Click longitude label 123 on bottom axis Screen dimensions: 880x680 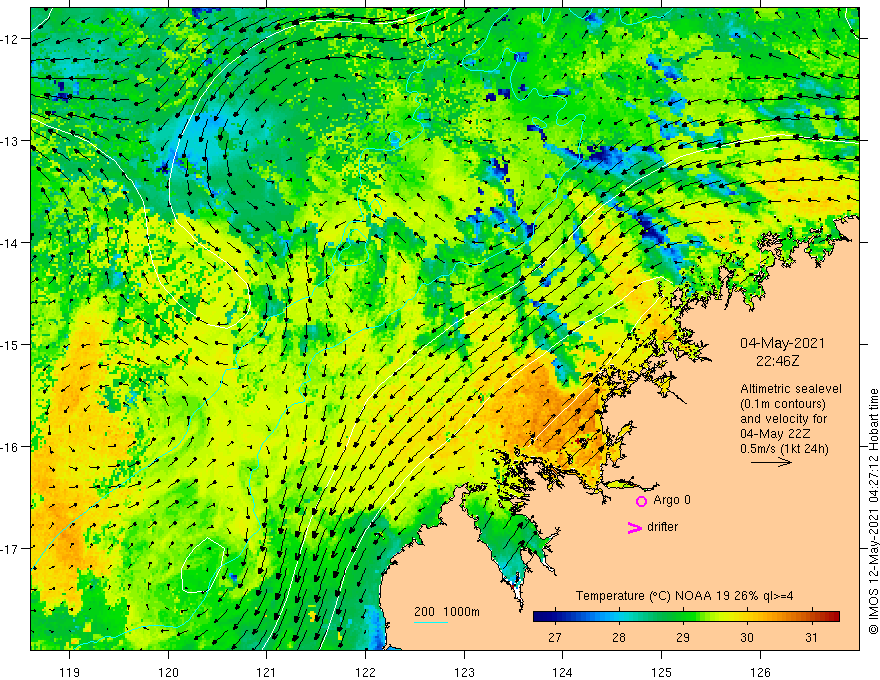pos(464,672)
